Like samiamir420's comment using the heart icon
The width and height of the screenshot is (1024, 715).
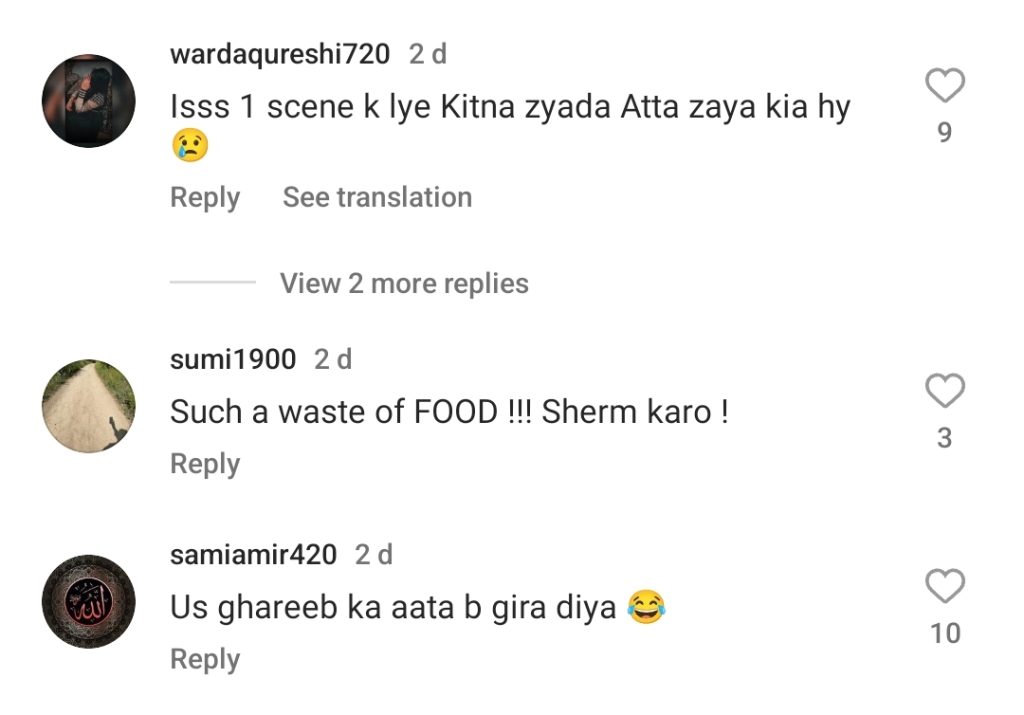944,587
